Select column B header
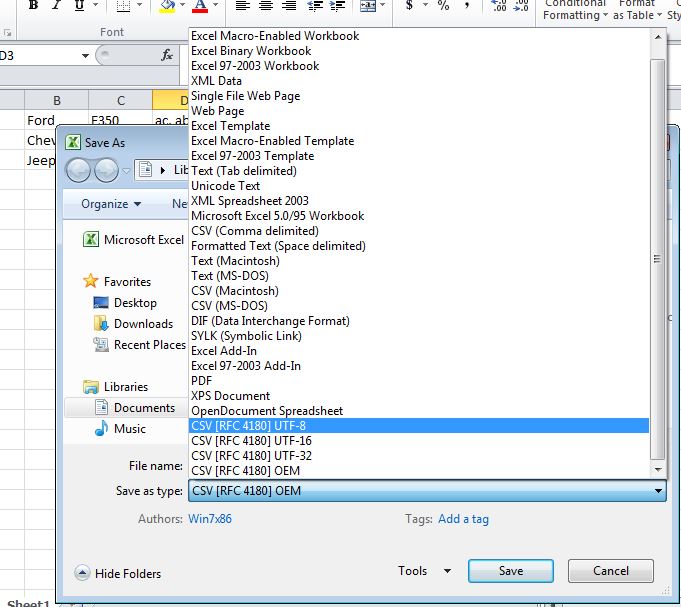This screenshot has height=607, width=681. [56, 100]
